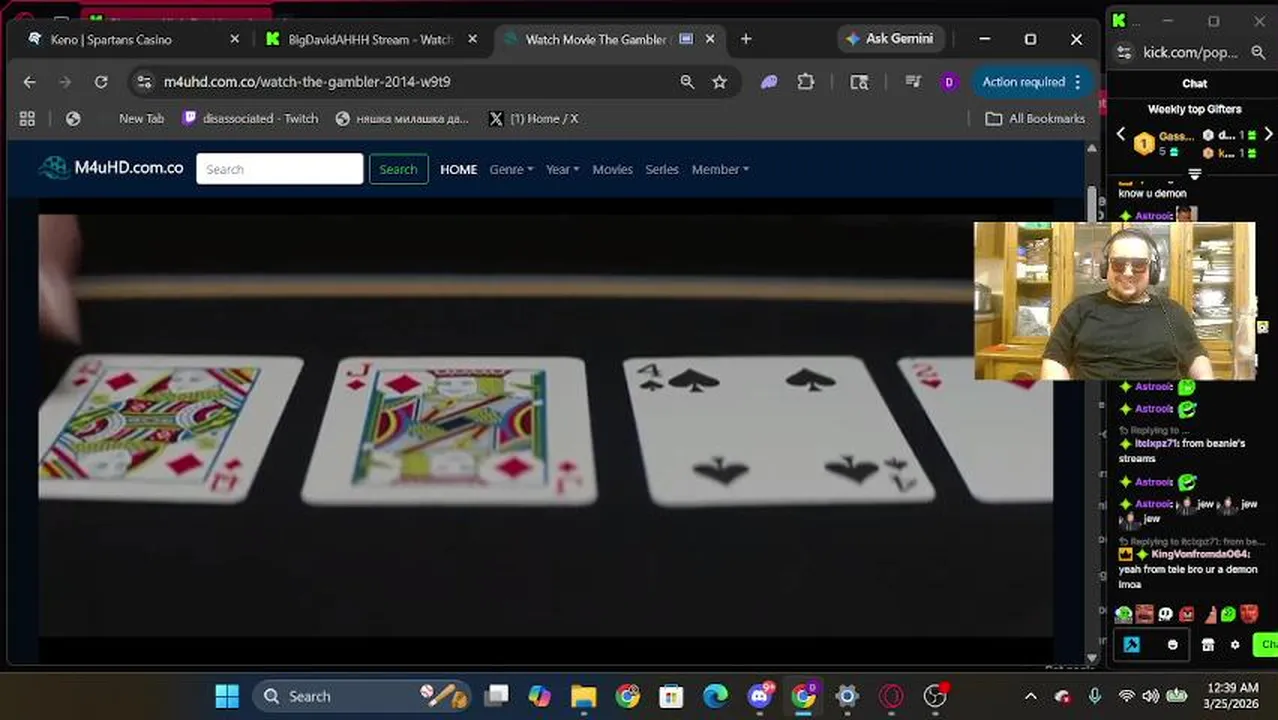Click the M4uHD.com.co logo
The image size is (1278, 720).
[x=111, y=168]
